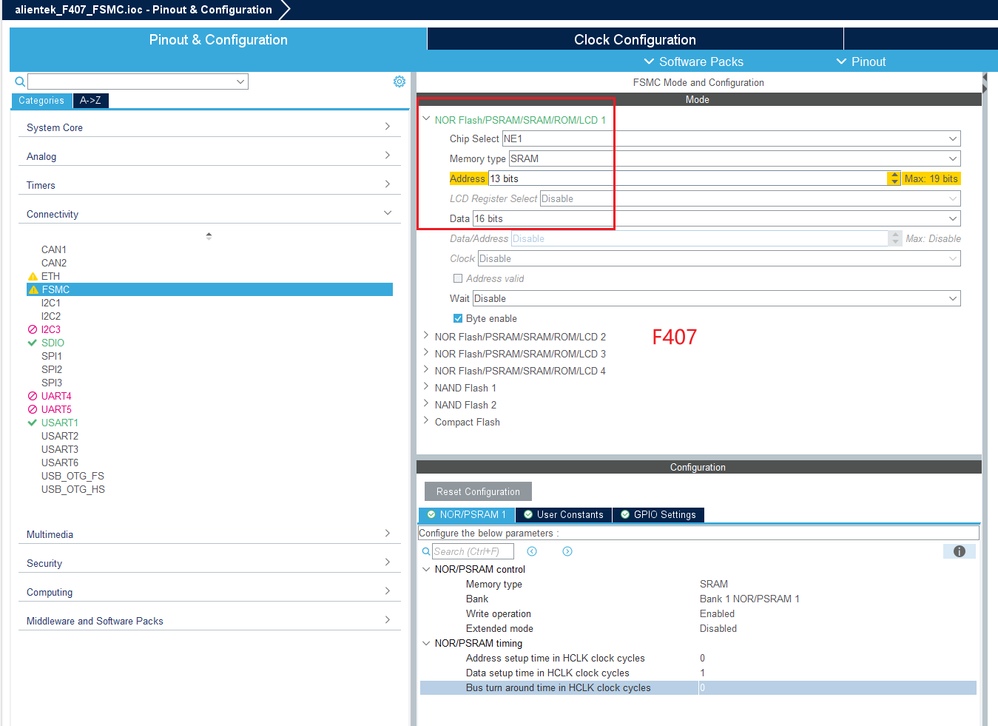This screenshot has height=726, width=998.
Task: Click the warning icon next to FSMC
Action: coord(34,290)
